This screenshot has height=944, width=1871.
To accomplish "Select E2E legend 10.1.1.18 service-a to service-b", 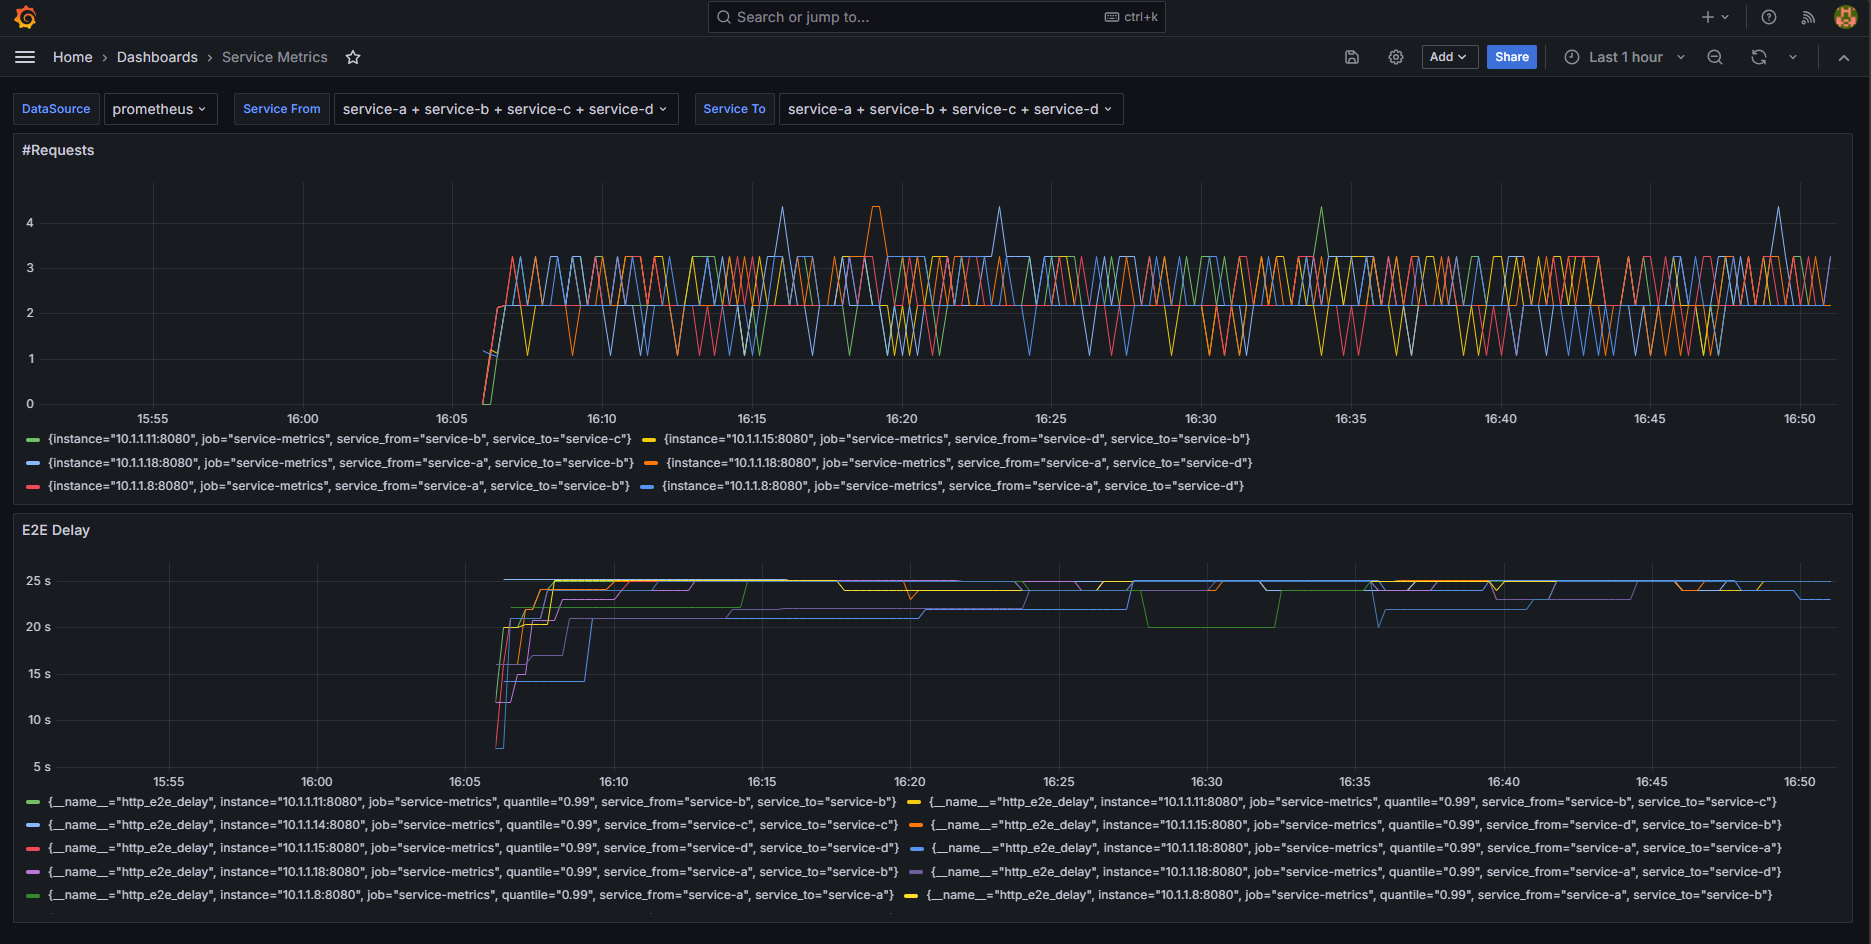I will pos(473,872).
